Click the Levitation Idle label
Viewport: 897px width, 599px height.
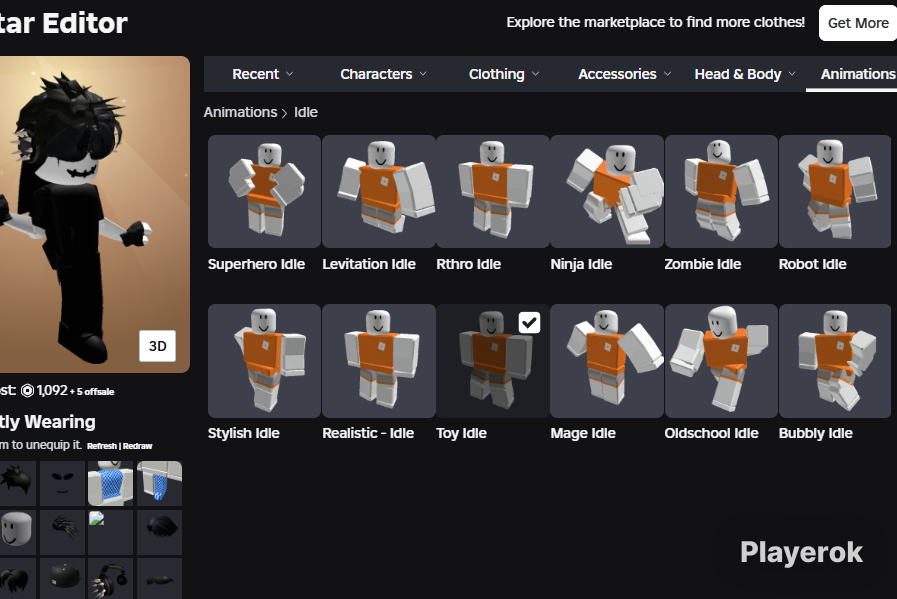[369, 264]
